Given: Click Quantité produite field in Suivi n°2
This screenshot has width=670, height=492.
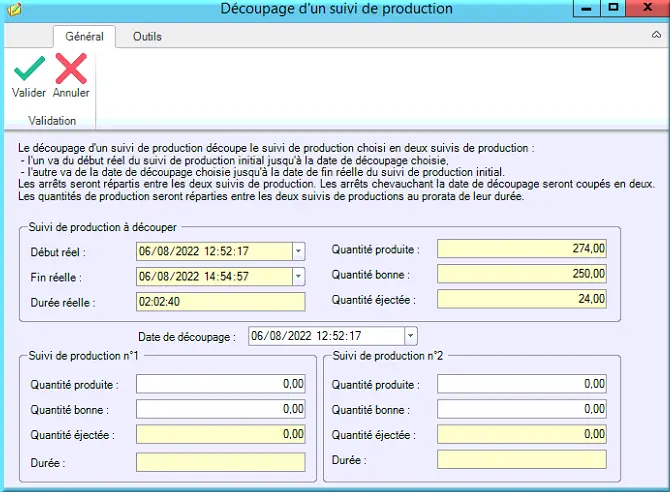Looking at the screenshot, I should 522,384.
